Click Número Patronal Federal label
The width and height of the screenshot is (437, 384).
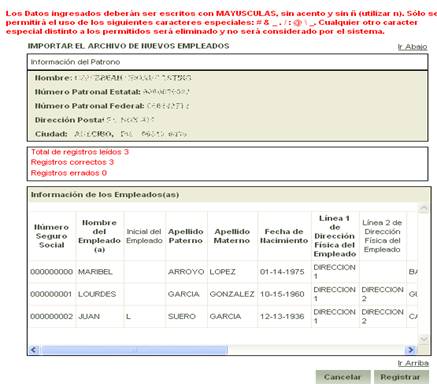point(90,106)
